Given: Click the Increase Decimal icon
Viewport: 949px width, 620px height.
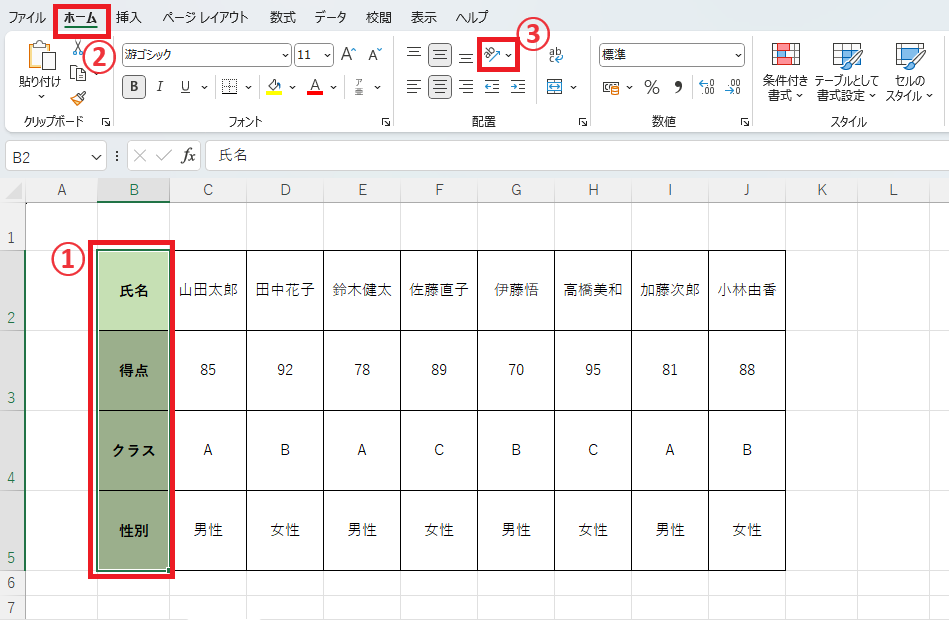Looking at the screenshot, I should click(706, 87).
